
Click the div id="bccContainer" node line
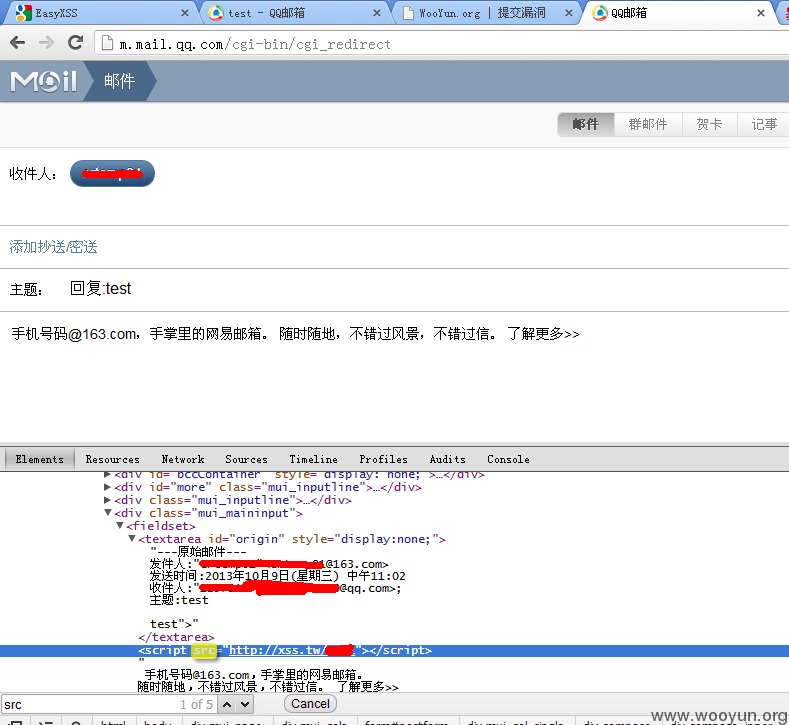click(299, 474)
